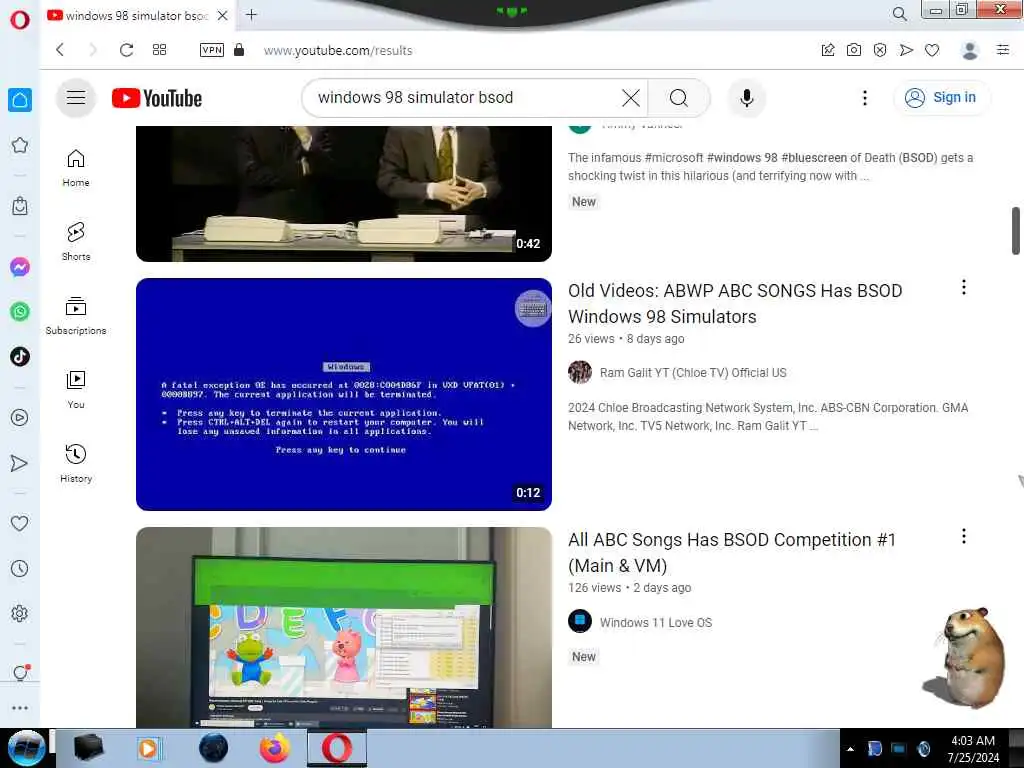The image size is (1024, 768).
Task: Open Opera sidebar shopping icon
Action: pyautogui.click(x=20, y=206)
